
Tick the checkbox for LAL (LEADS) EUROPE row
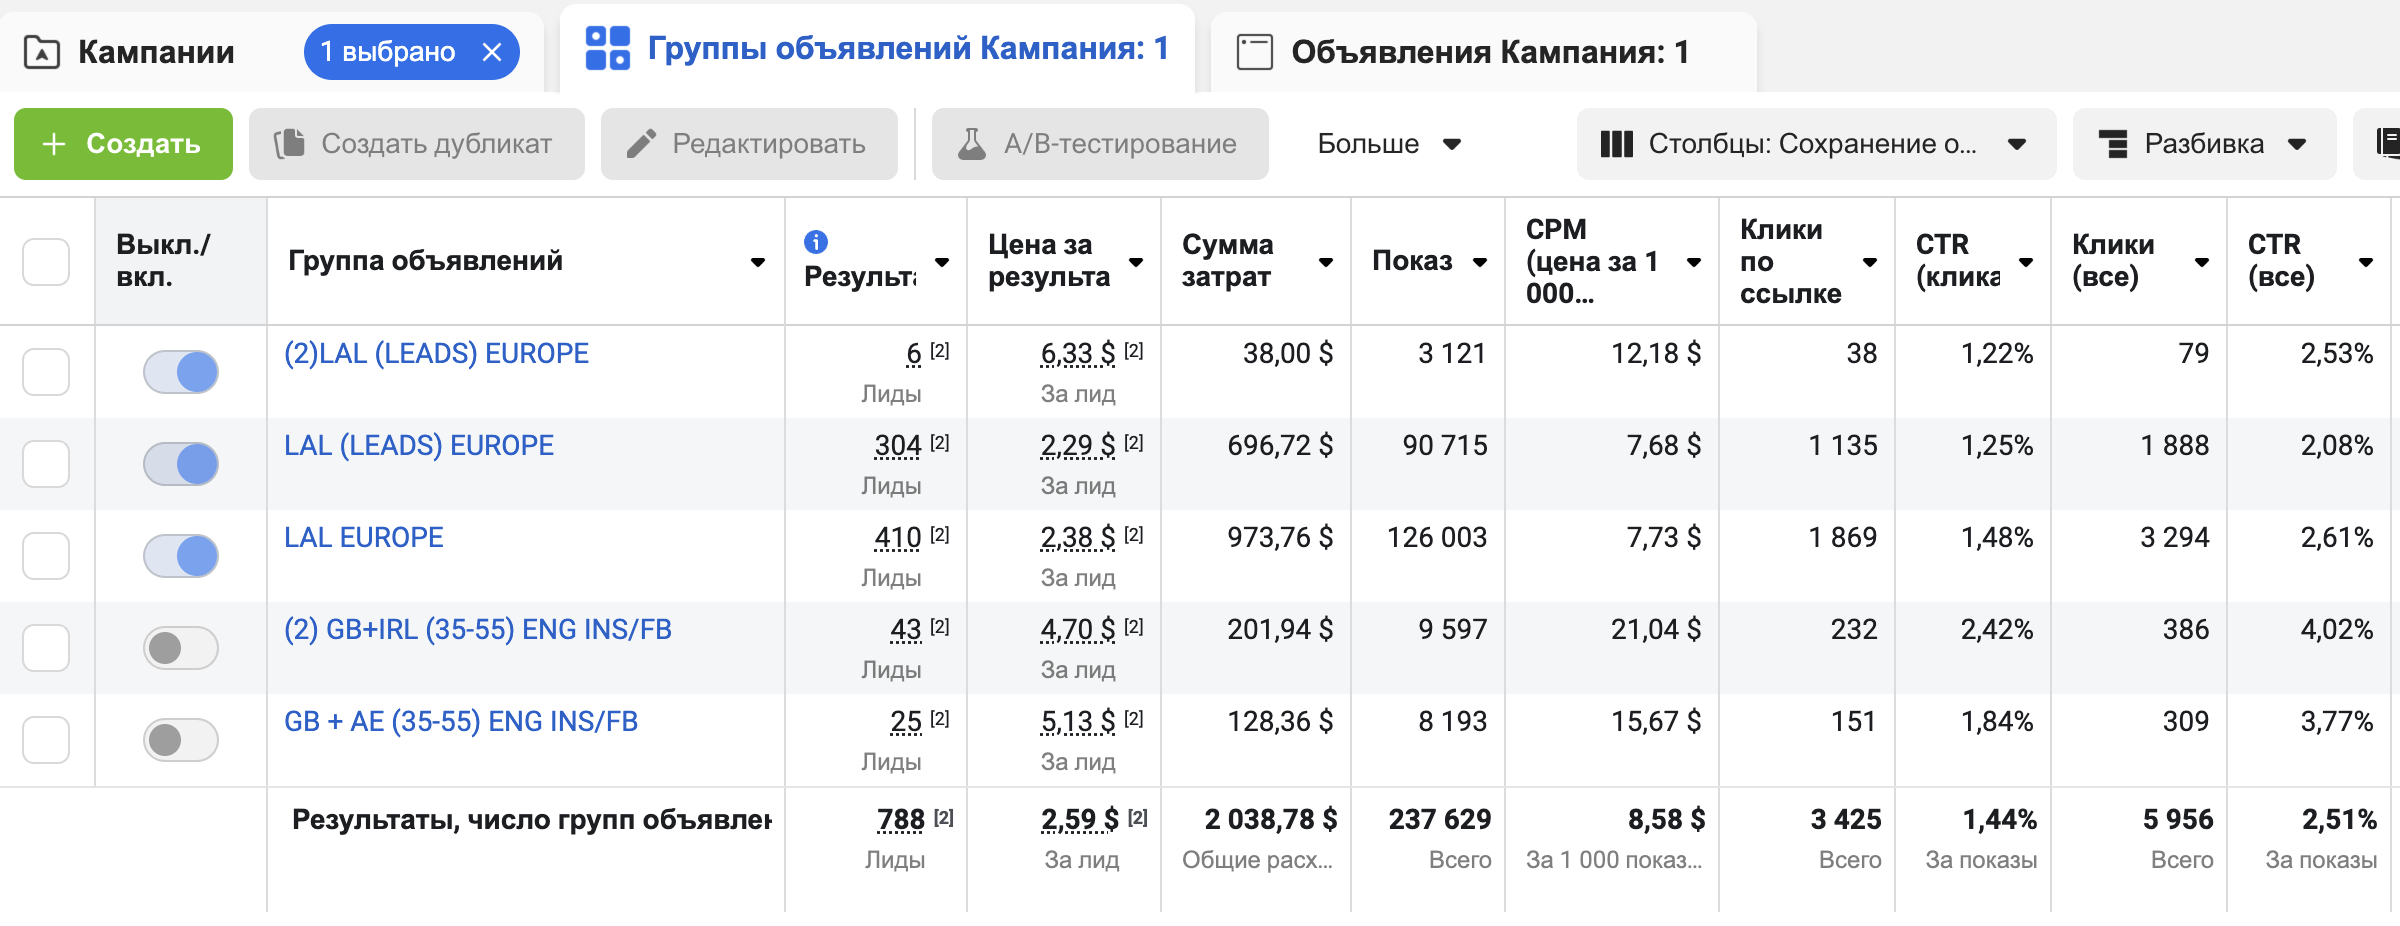pos(46,464)
